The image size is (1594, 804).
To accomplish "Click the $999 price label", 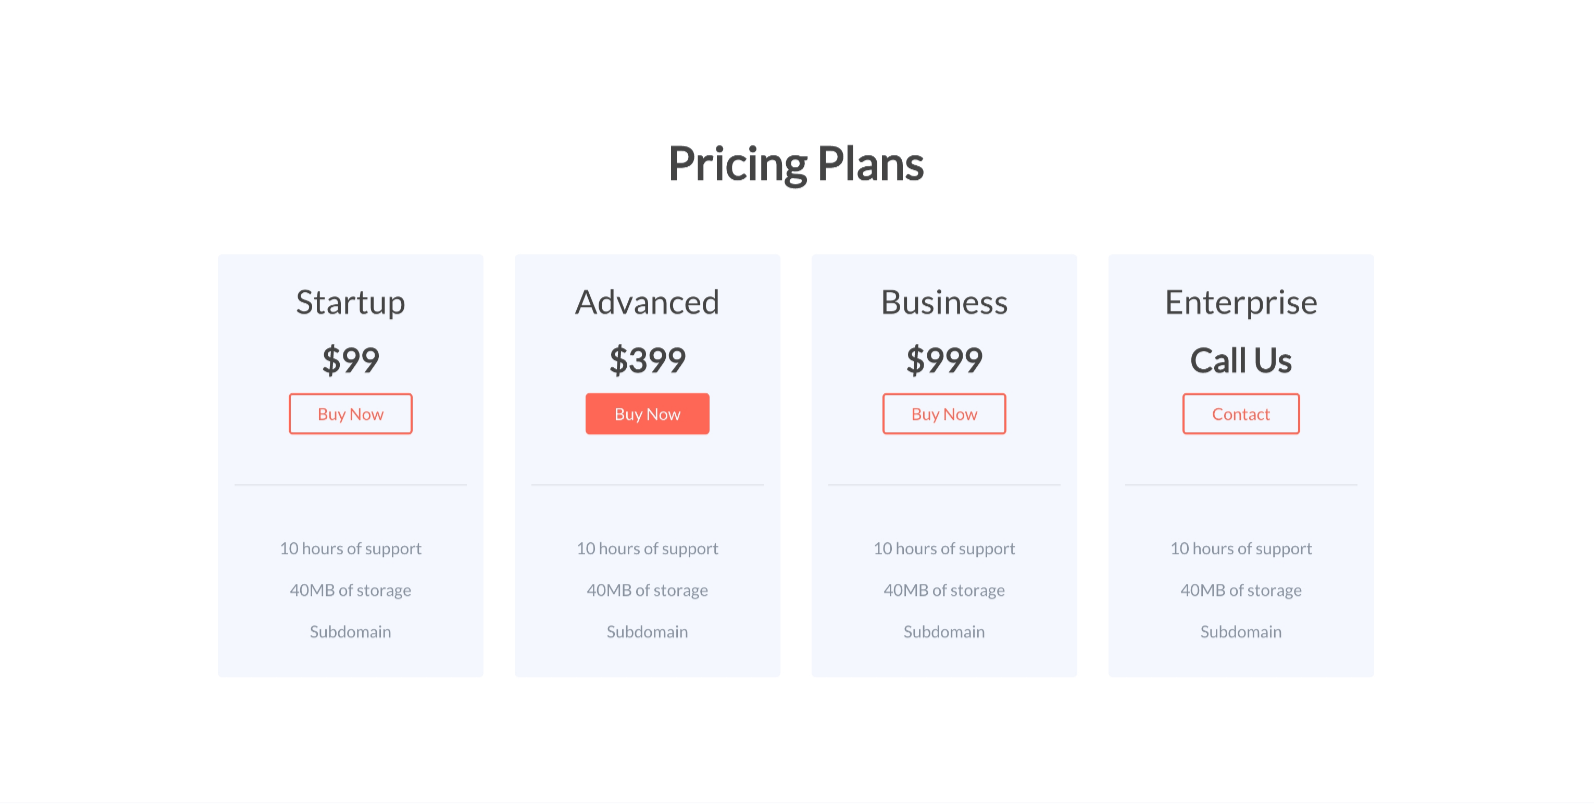I will tap(944, 360).
